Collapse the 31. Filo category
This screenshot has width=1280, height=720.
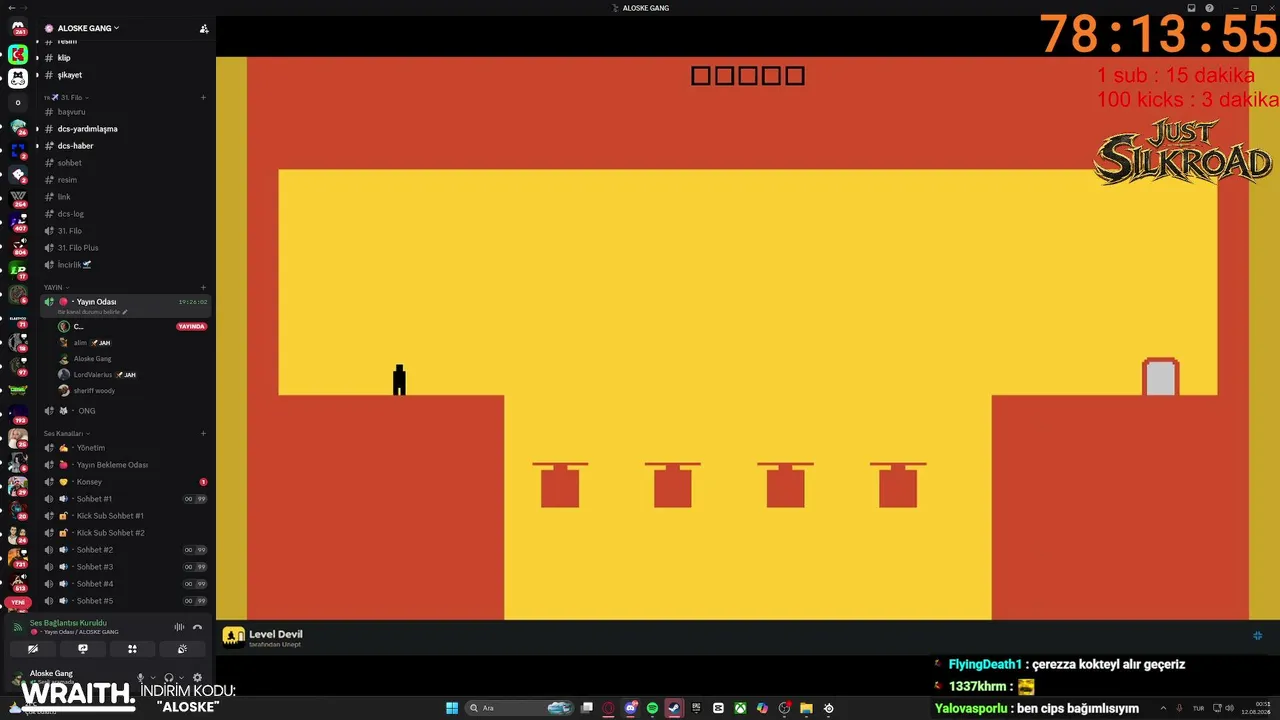click(x=67, y=97)
